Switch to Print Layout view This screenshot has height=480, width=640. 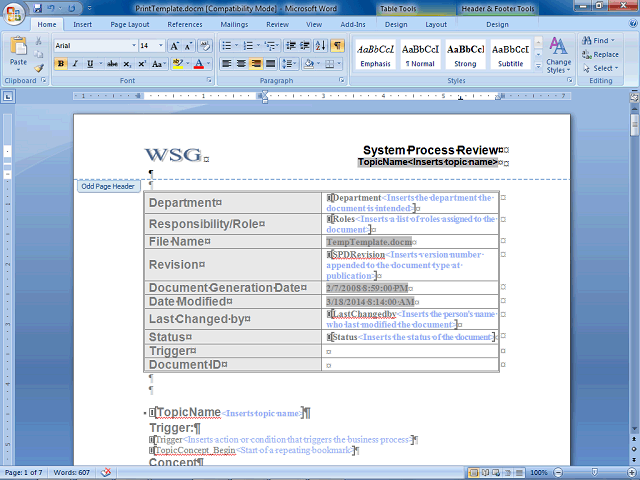pos(473,473)
